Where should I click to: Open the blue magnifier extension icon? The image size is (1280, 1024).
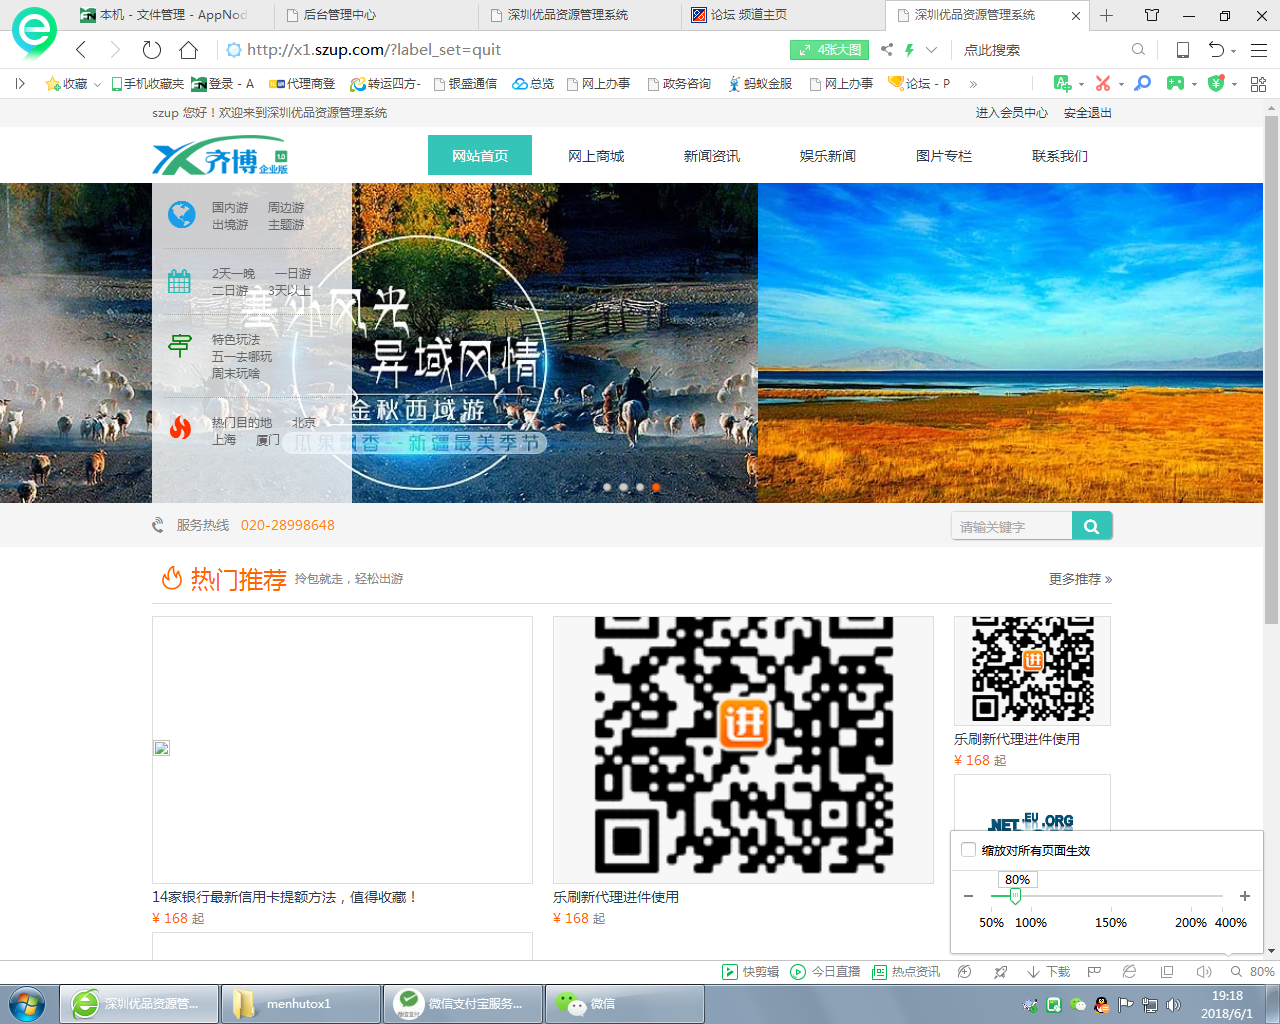(x=1143, y=84)
